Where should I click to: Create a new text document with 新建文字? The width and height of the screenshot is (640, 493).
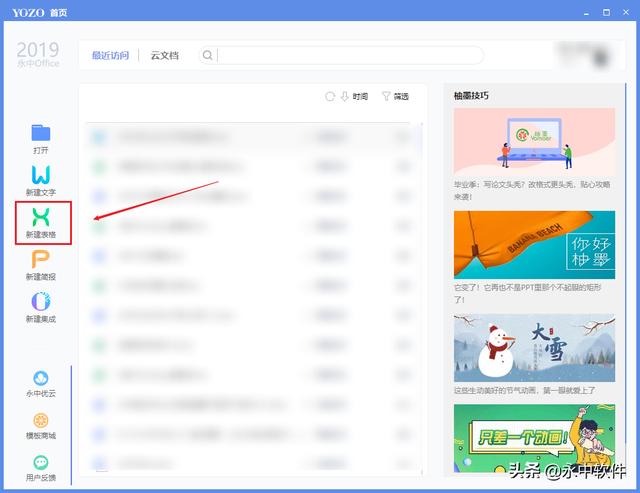tap(41, 176)
